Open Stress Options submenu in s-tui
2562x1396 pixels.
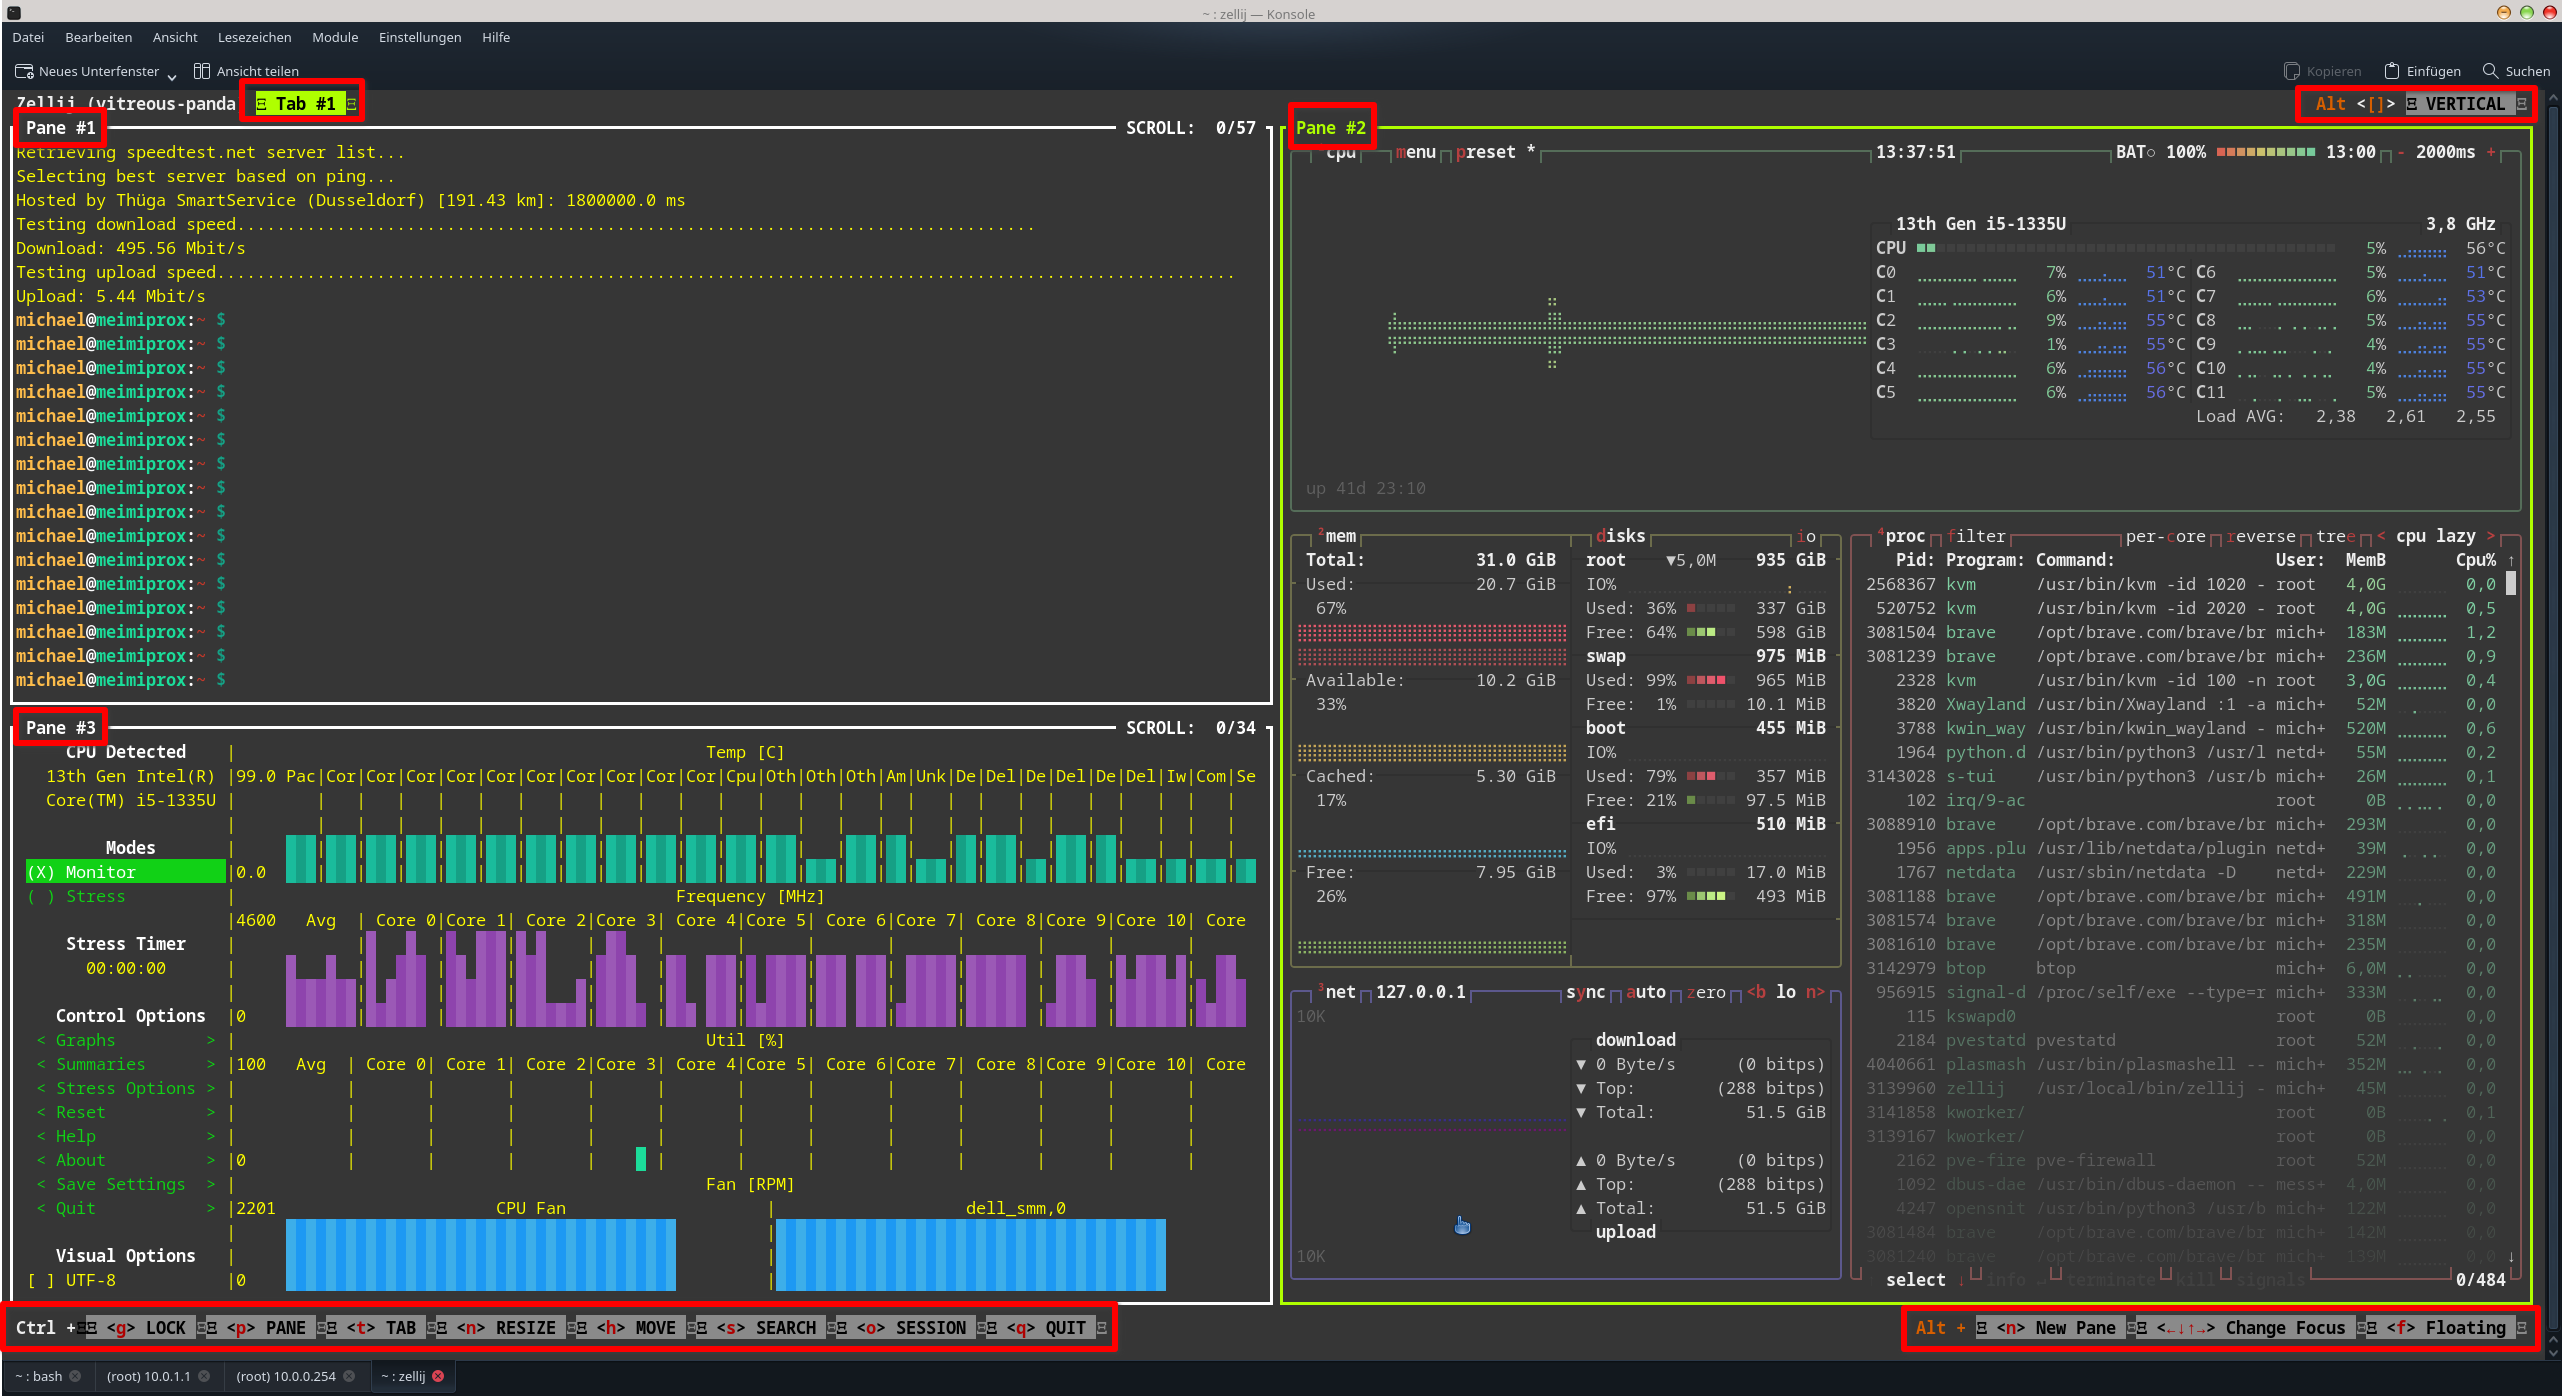(x=126, y=1088)
